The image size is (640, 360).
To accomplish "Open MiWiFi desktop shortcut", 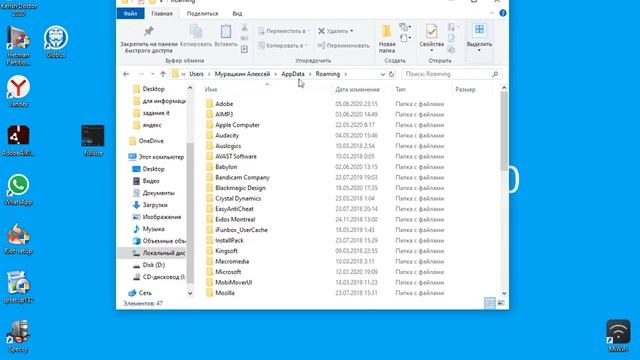I will (618, 336).
